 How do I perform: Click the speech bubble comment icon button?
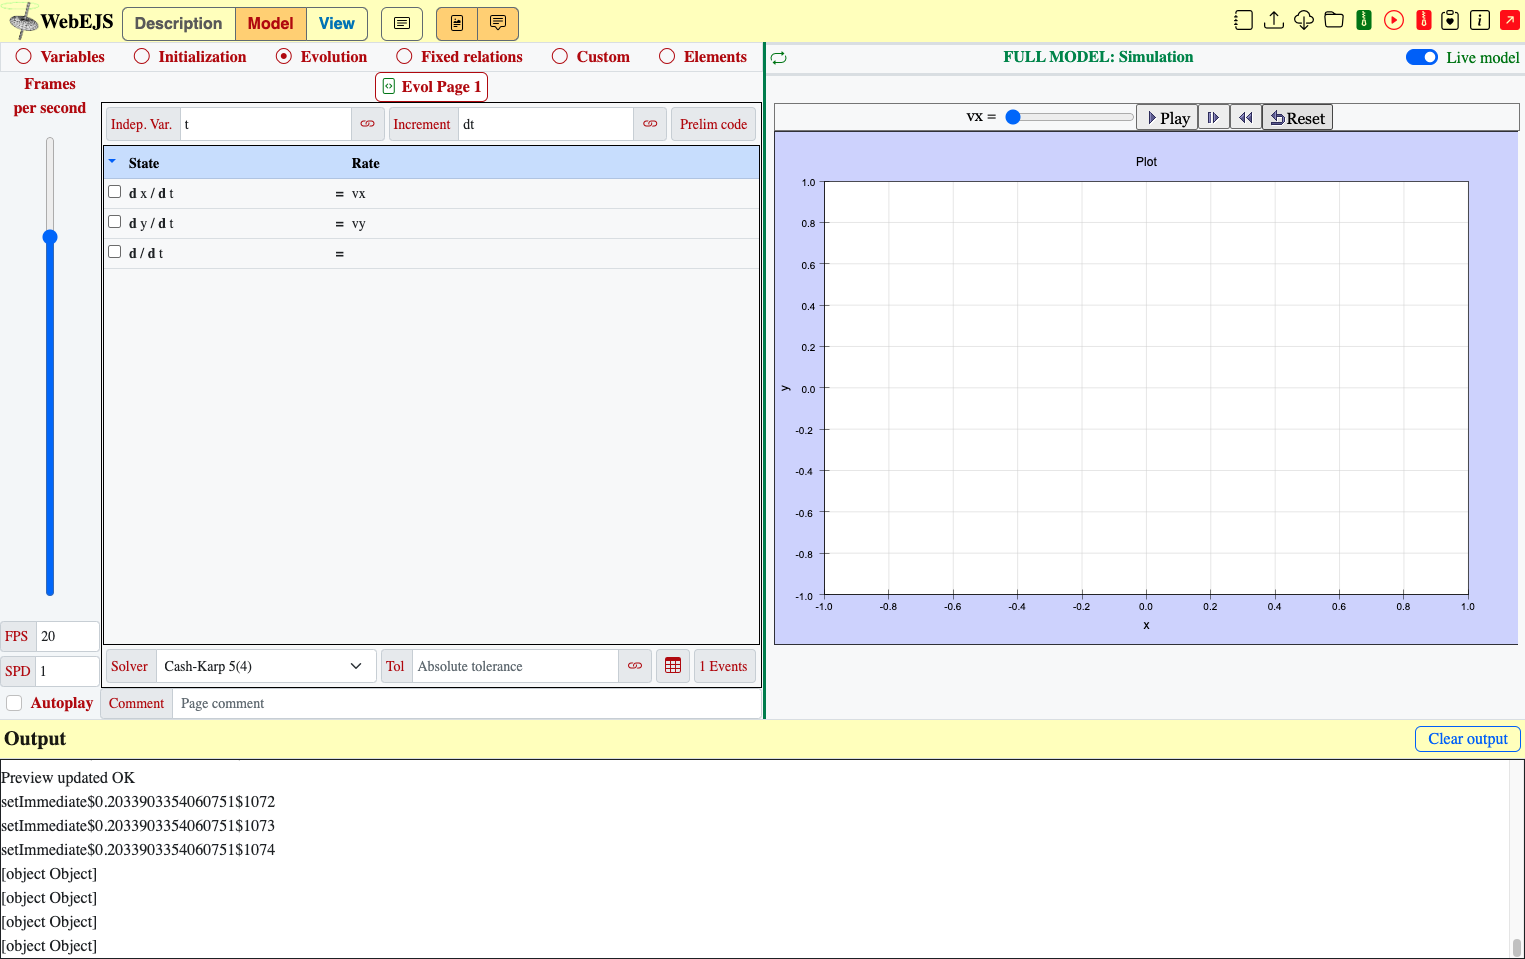point(498,23)
